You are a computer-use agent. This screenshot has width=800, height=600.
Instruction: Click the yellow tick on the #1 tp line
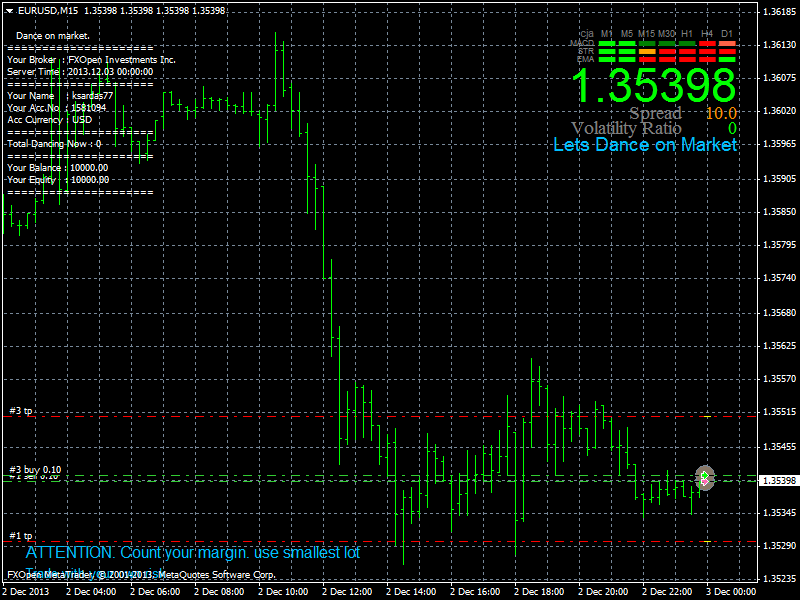[x=707, y=541]
